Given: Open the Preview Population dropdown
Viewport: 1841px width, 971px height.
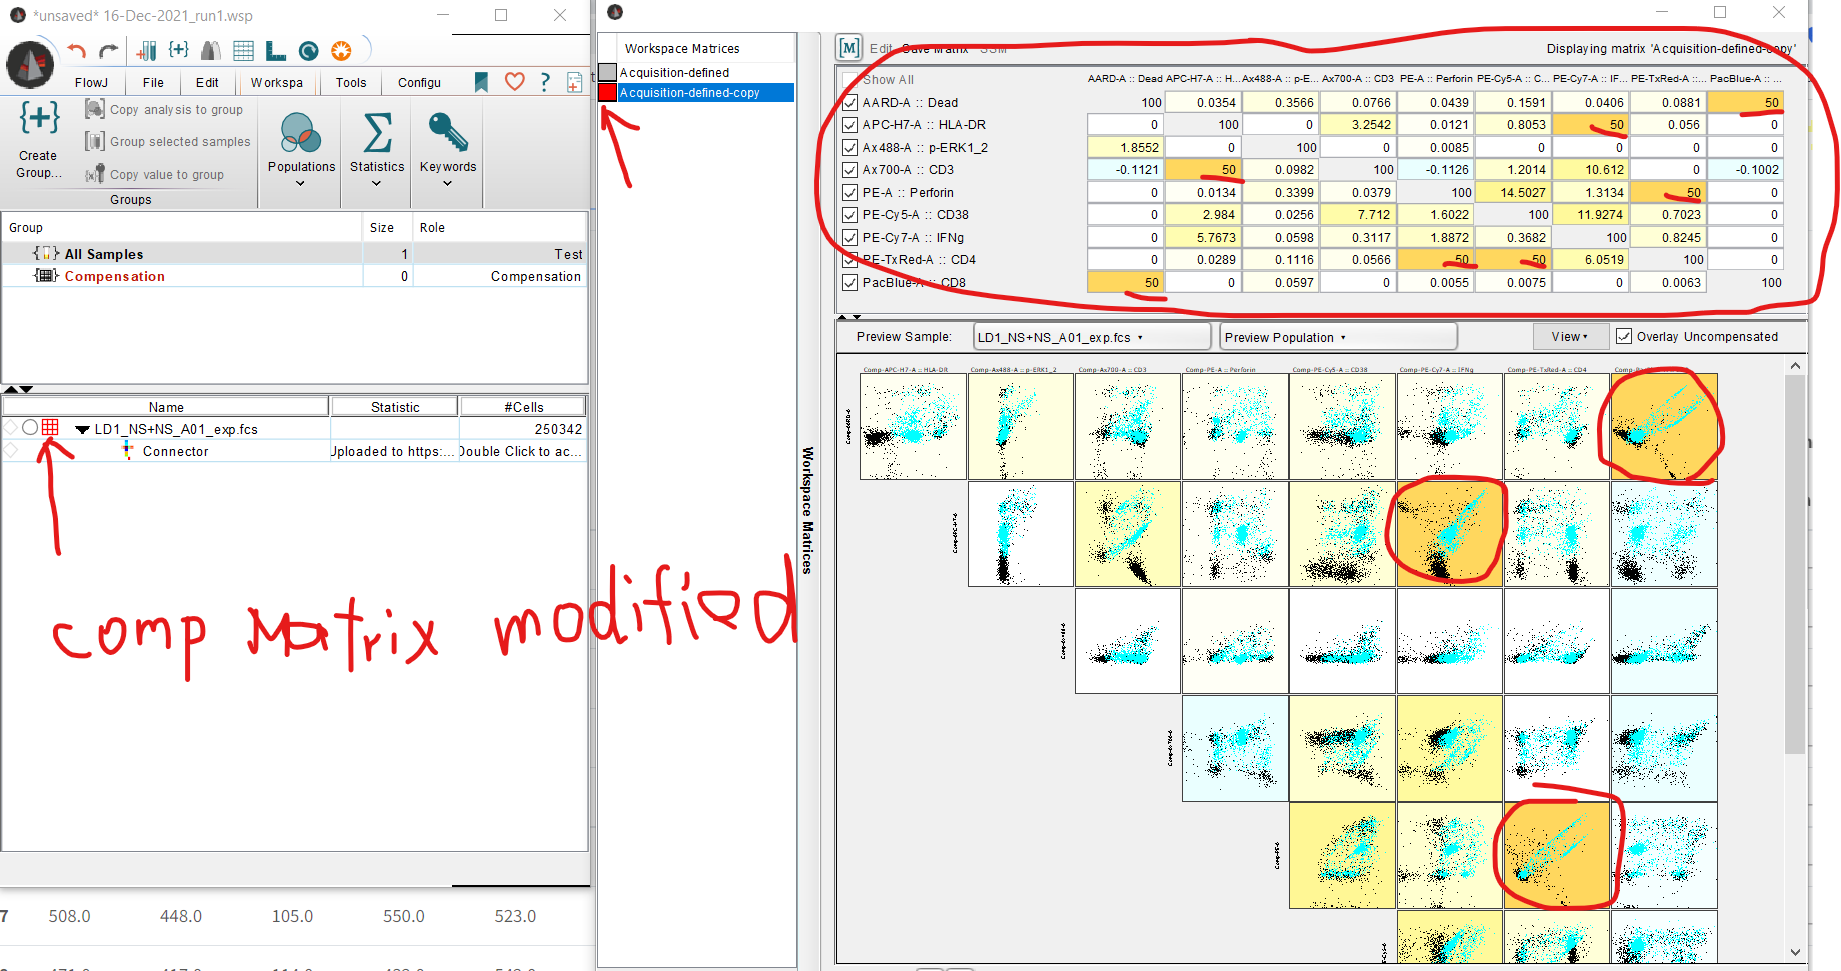Looking at the screenshot, I should [x=1337, y=336].
